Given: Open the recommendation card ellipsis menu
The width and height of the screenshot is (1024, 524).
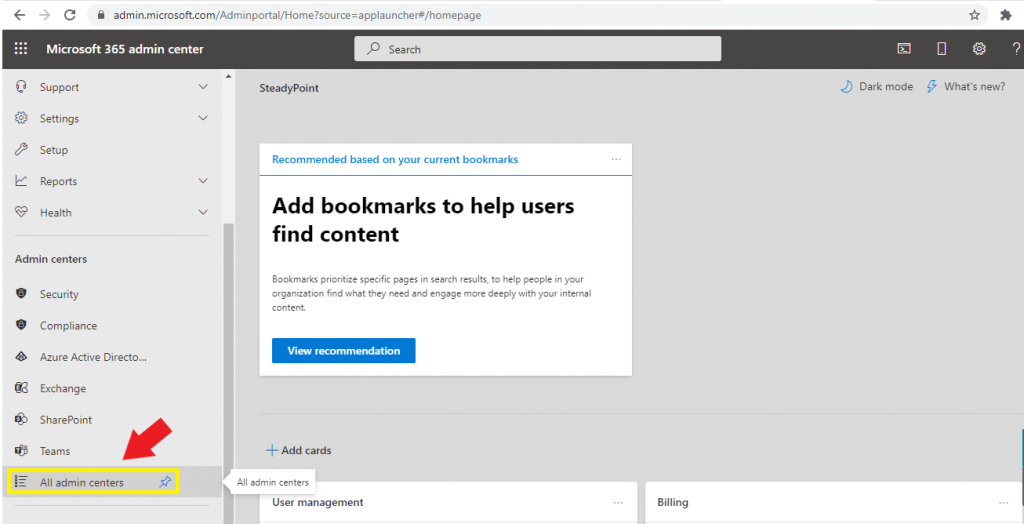Looking at the screenshot, I should click(616, 159).
